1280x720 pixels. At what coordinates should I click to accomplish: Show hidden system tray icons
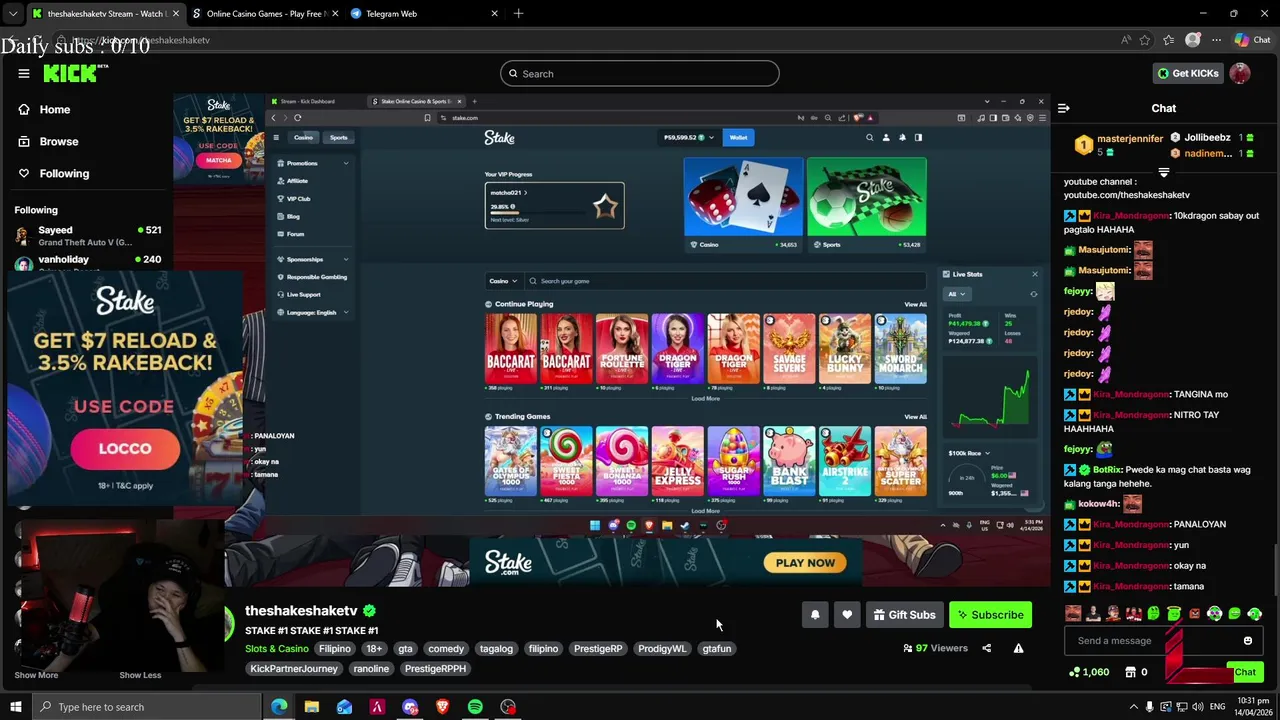(x=1133, y=707)
